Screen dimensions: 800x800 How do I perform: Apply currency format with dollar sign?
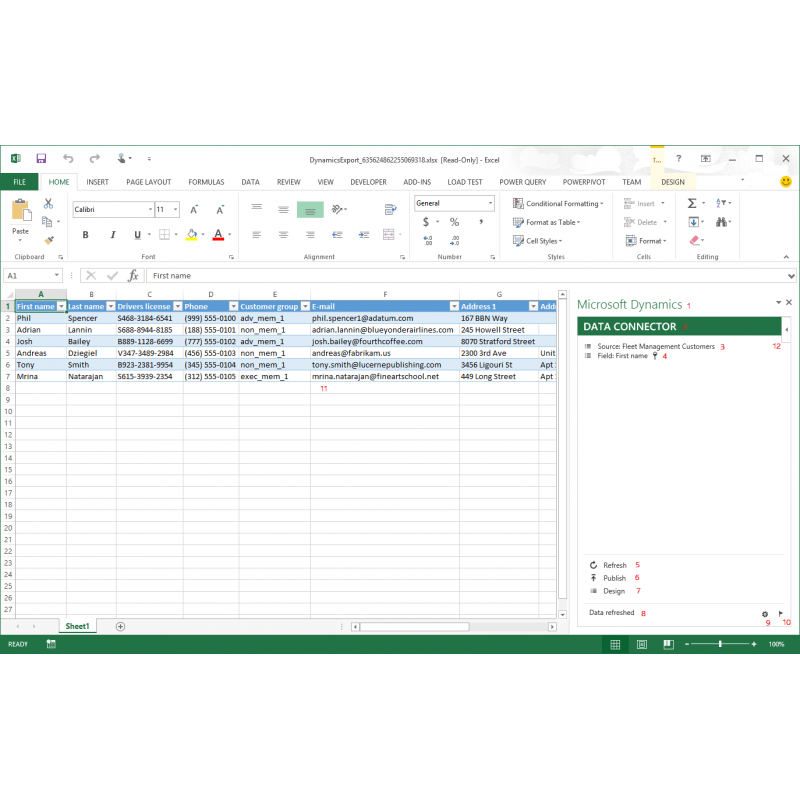pos(426,222)
